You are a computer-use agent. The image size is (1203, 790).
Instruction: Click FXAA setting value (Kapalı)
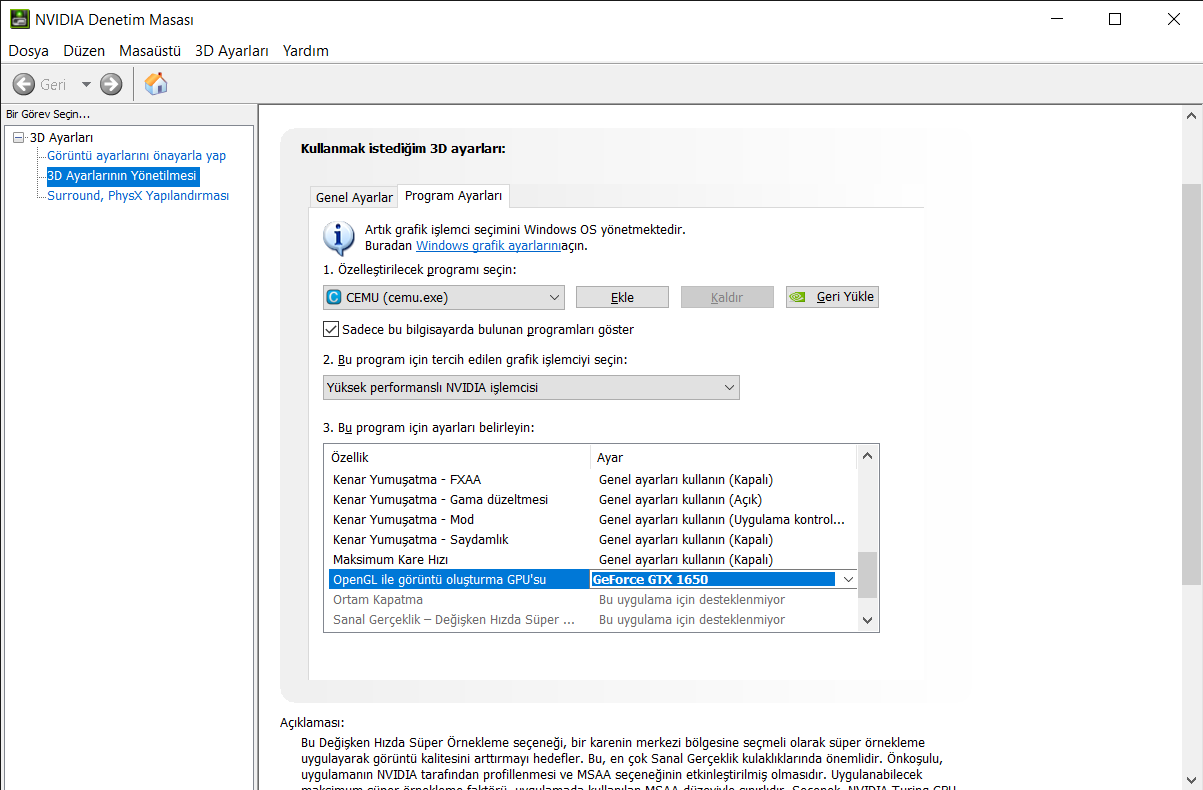[686, 479]
